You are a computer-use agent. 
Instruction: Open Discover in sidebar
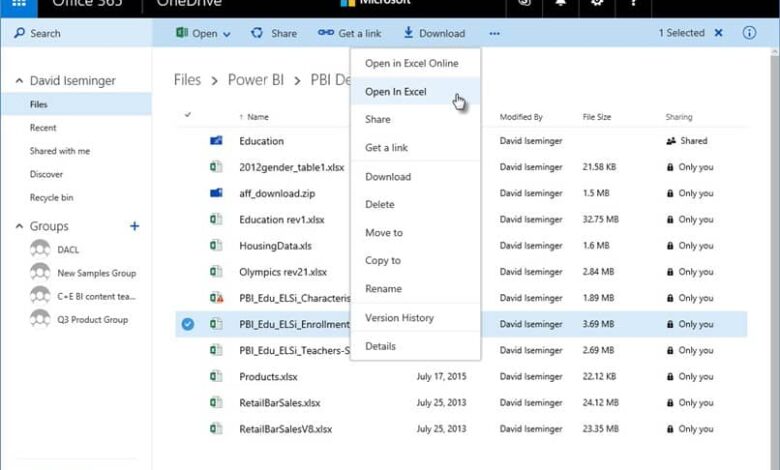click(46, 174)
